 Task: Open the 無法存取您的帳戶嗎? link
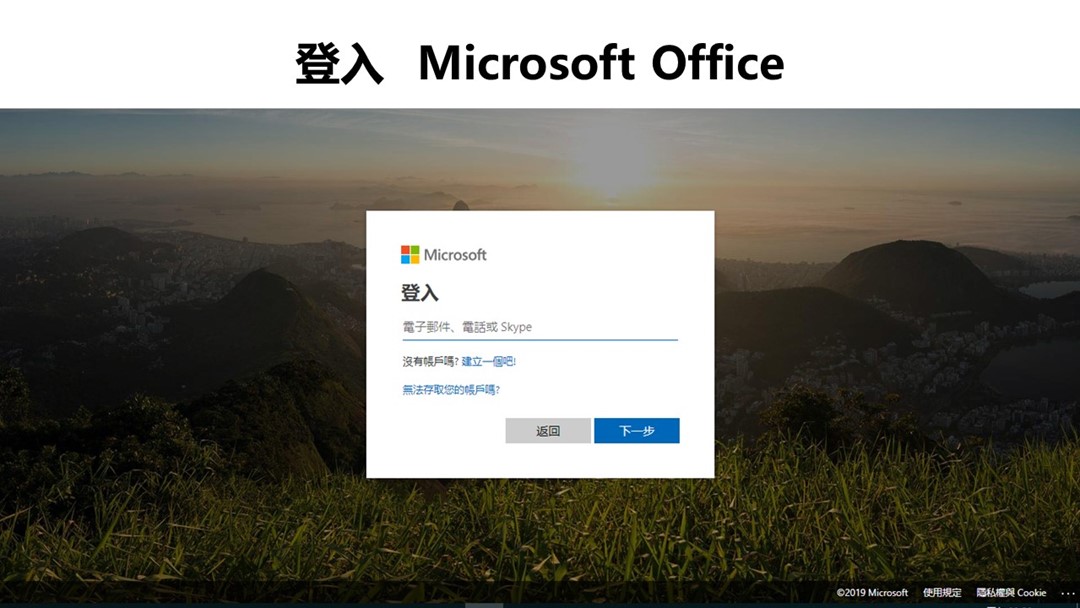tap(450, 390)
